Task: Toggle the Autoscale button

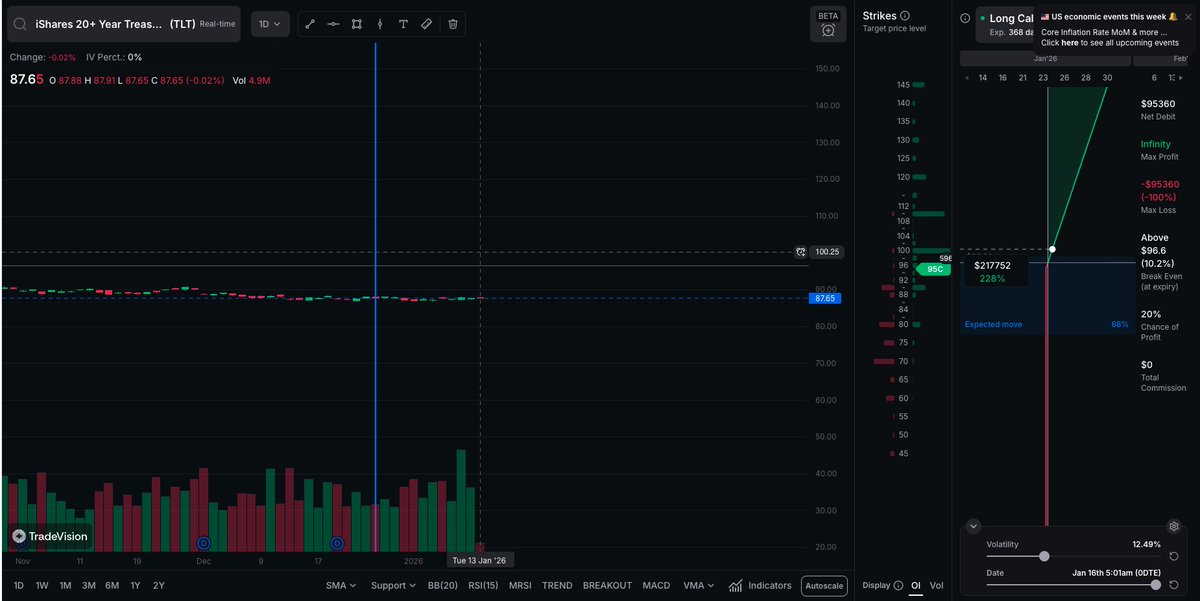Action: tap(824, 586)
